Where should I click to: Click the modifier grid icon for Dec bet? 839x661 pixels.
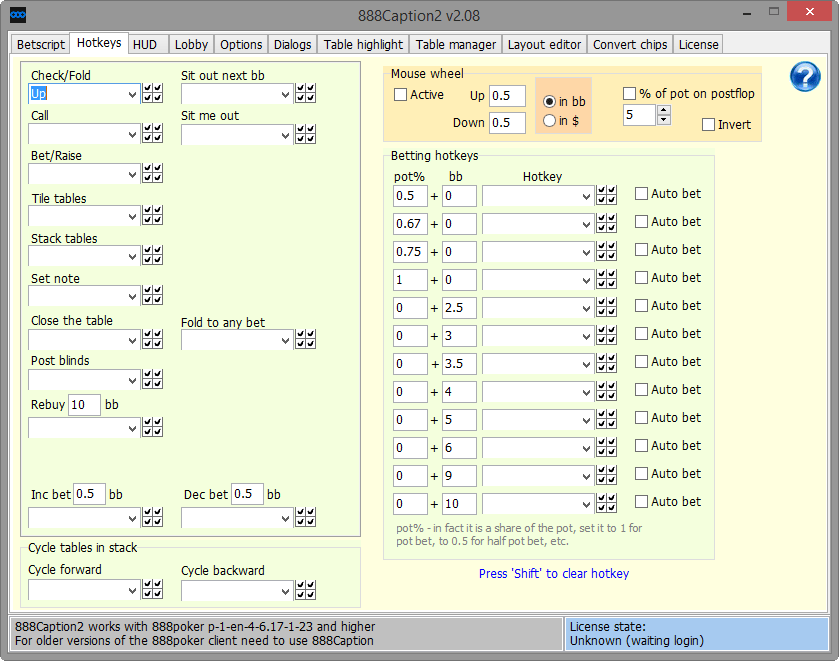tap(306, 518)
